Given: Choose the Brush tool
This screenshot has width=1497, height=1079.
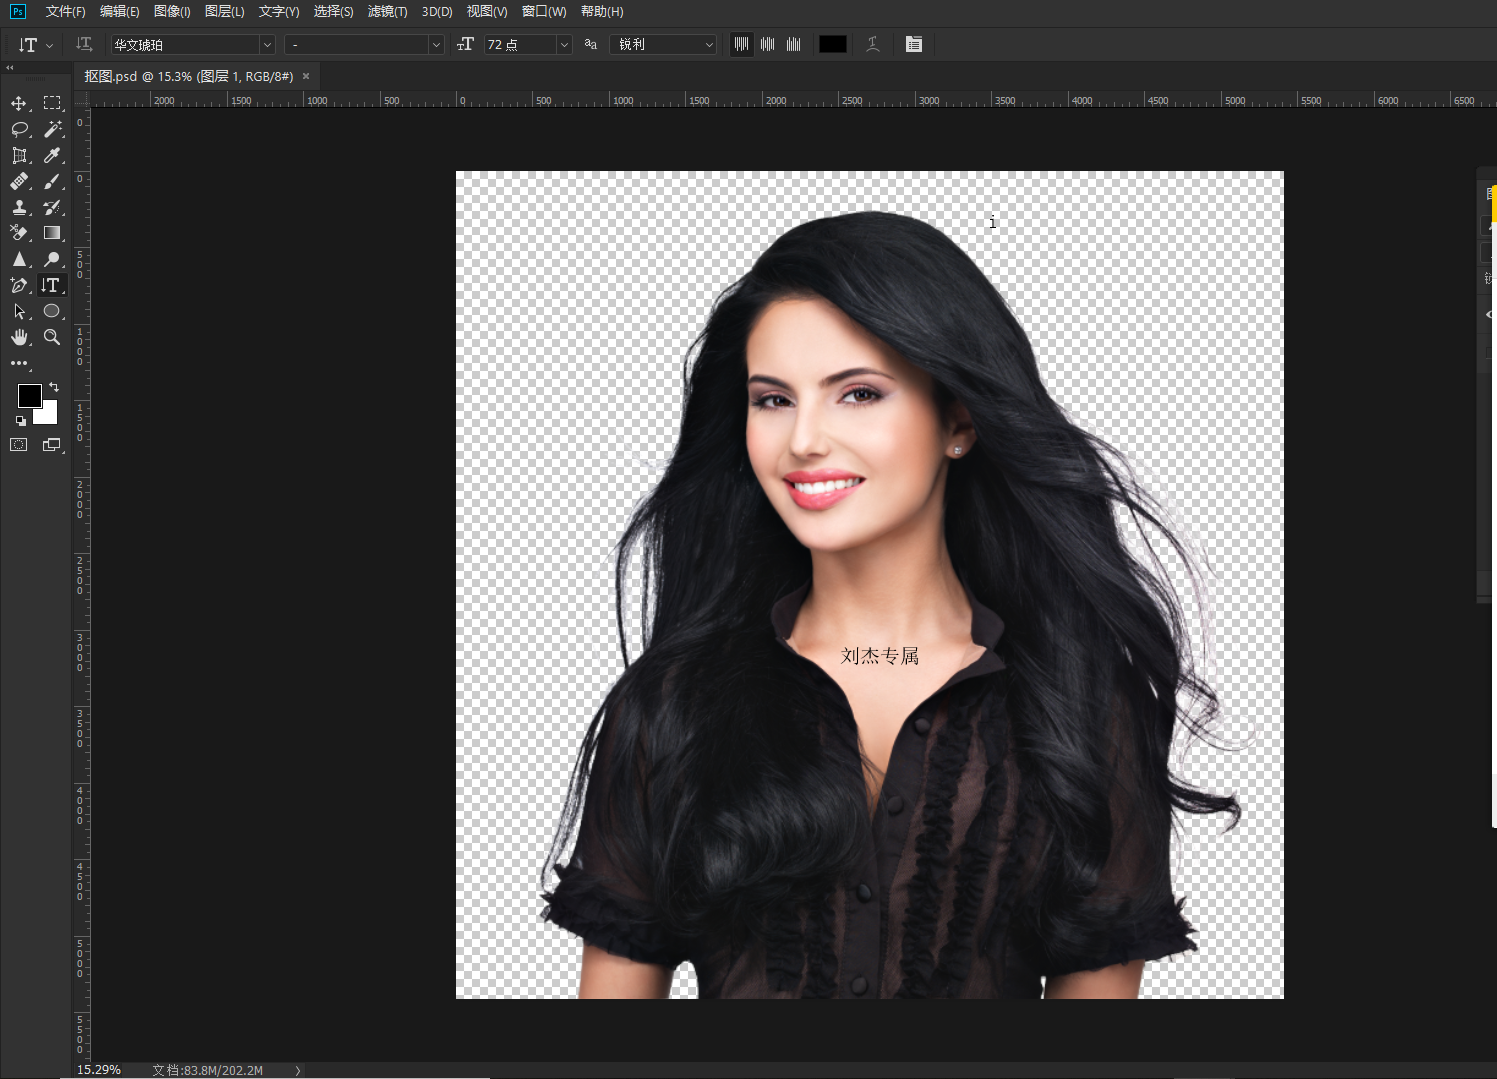Looking at the screenshot, I should [x=53, y=181].
